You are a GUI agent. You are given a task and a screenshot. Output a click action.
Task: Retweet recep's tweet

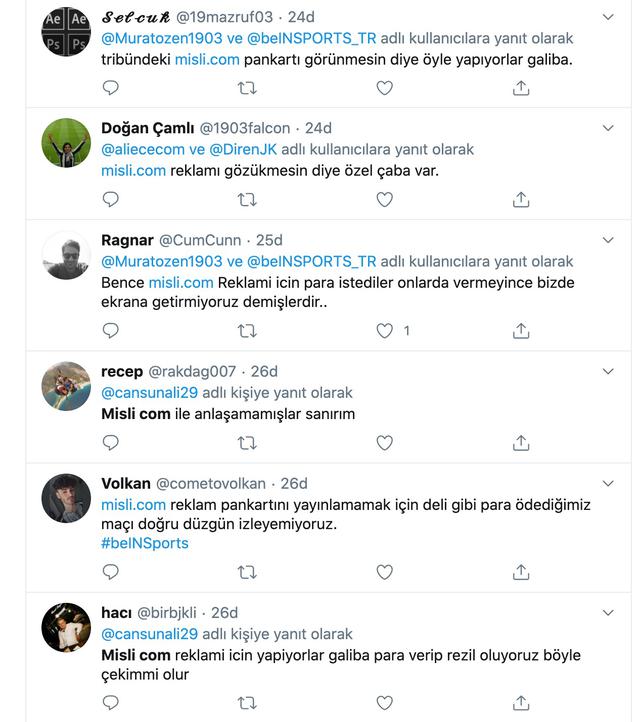click(247, 441)
